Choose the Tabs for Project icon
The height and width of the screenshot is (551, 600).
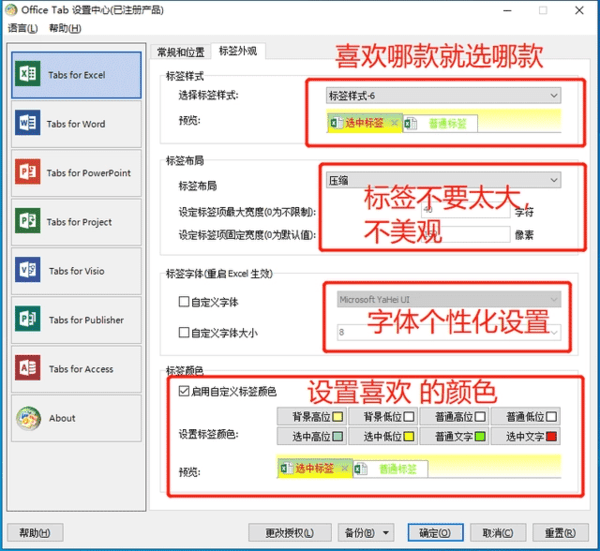28,221
